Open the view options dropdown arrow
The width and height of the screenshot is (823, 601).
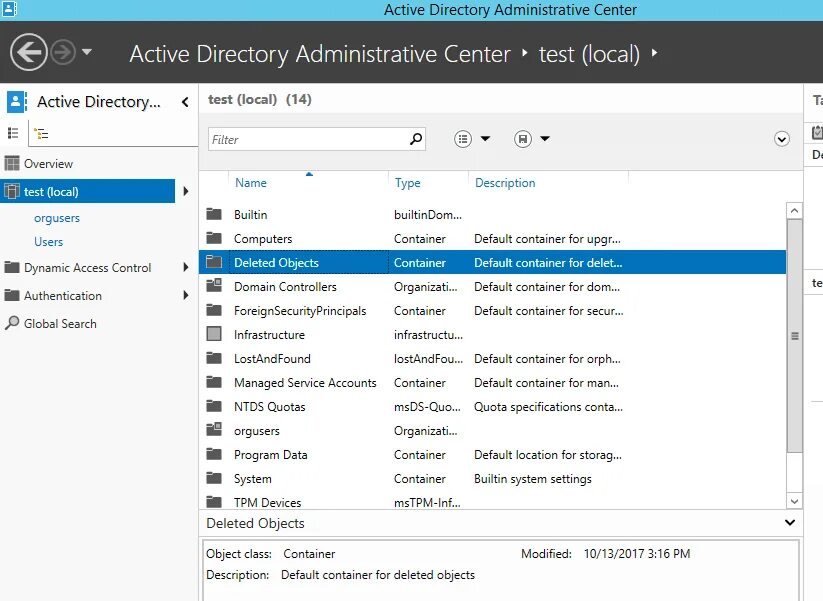coord(486,139)
